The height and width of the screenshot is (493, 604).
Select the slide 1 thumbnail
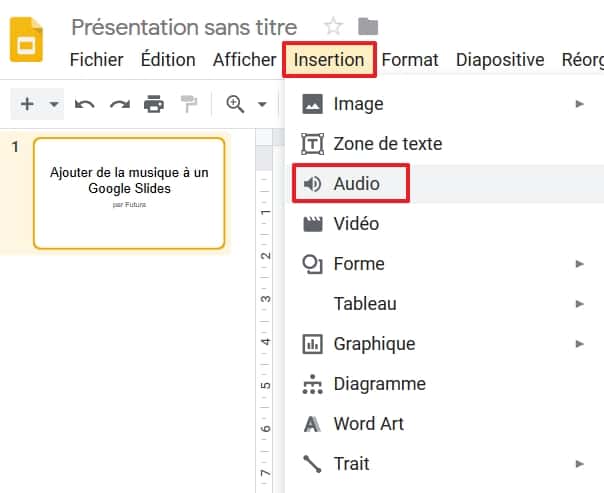(x=129, y=193)
